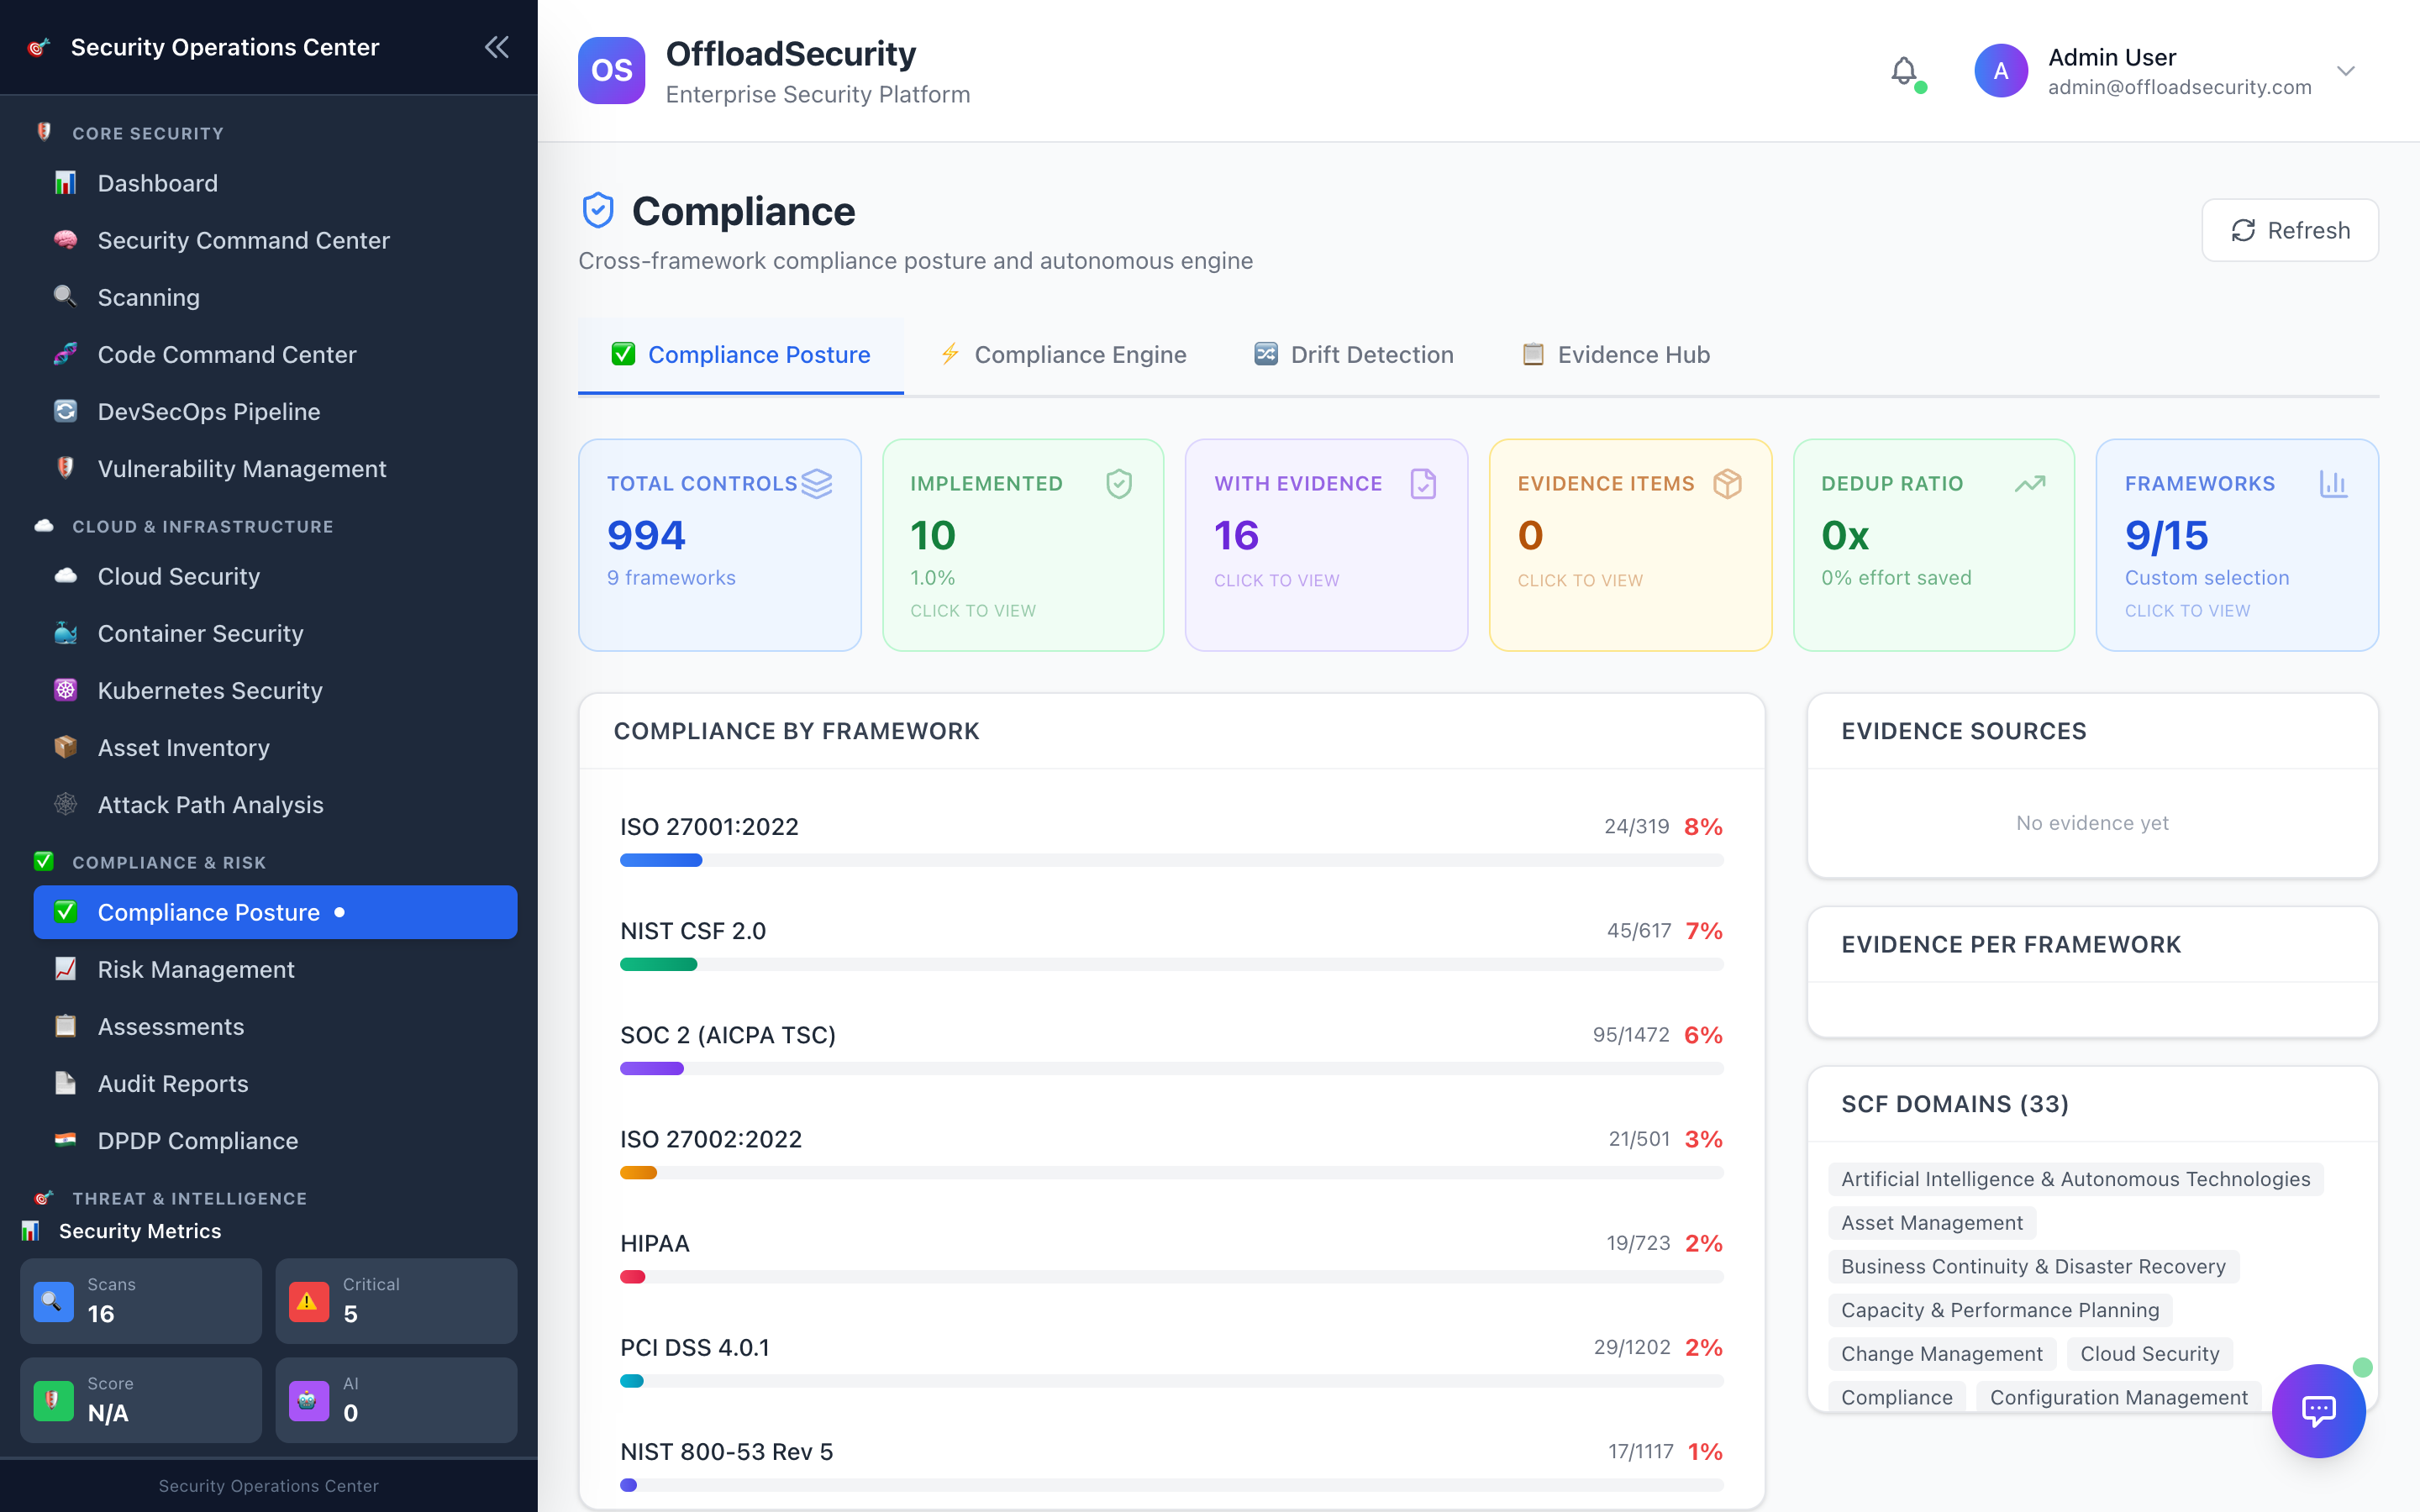Open the With Evidence card

1326,545
